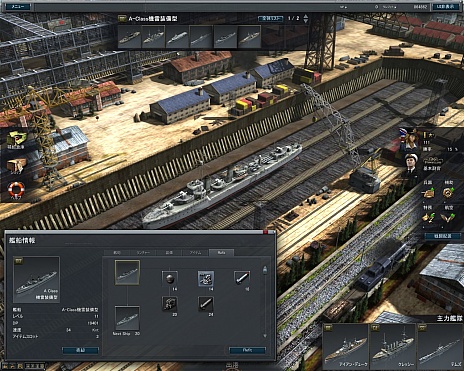Select the level 24 torpedo upgrade icon
The image size is (464, 371).
206,304
